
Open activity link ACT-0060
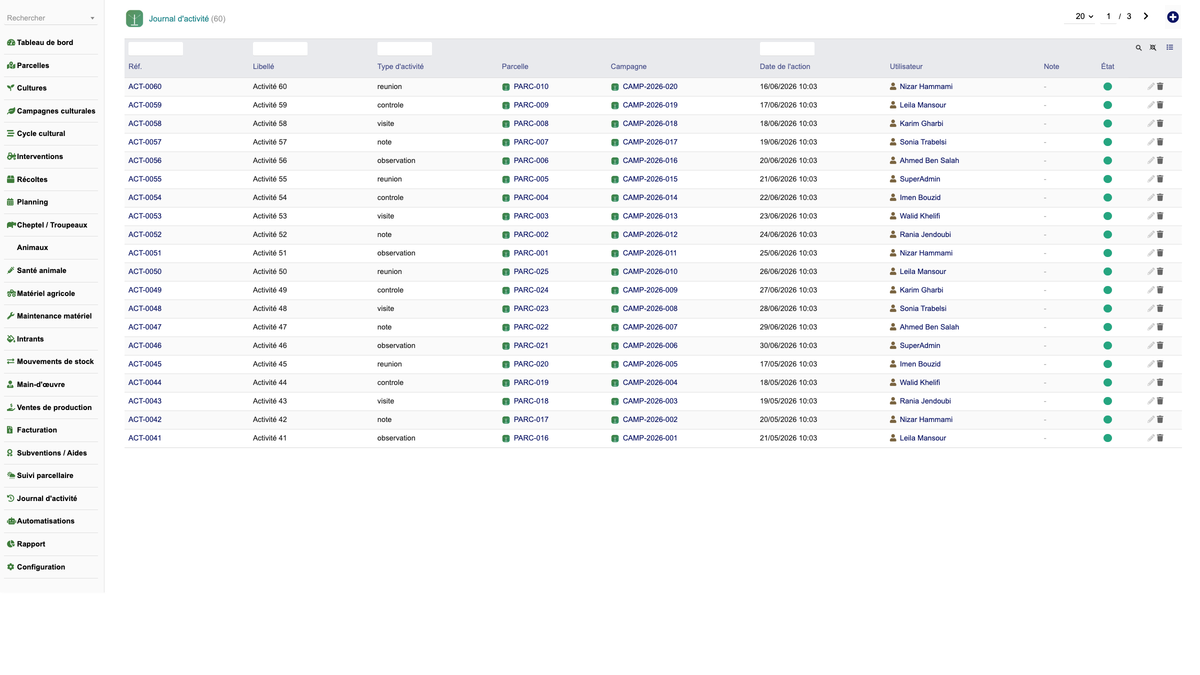point(145,87)
